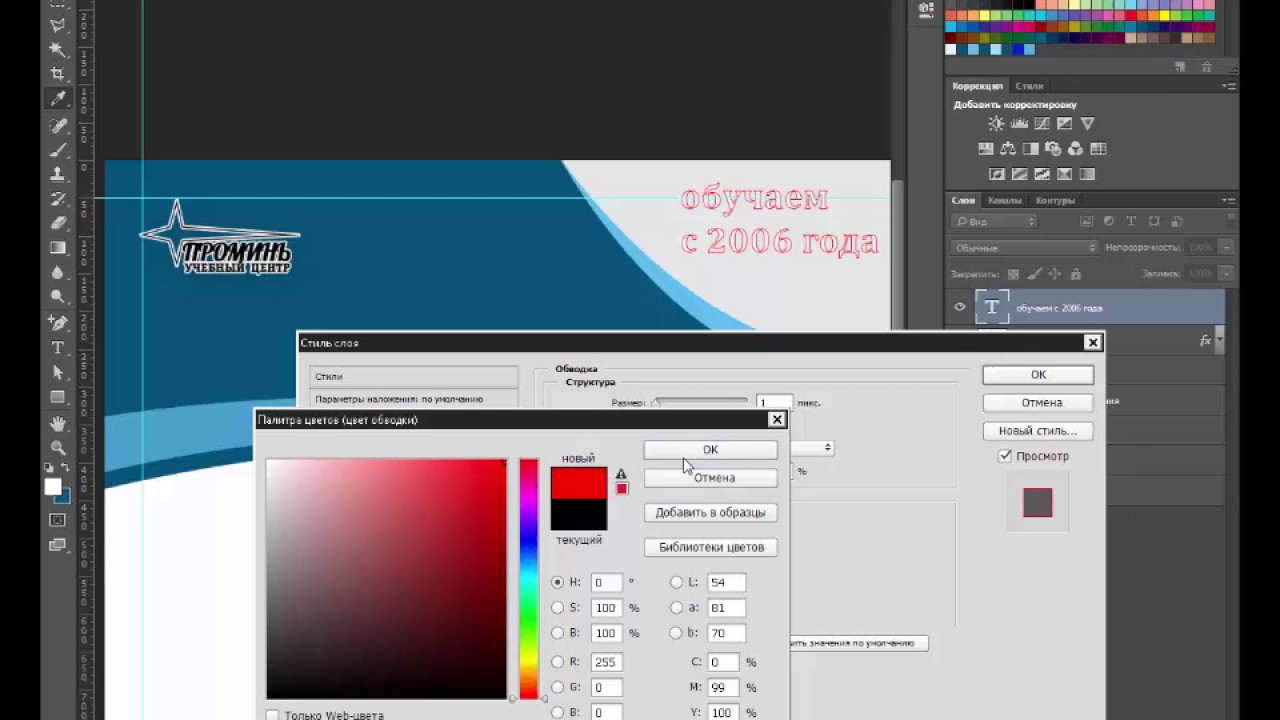Select the Blur tool

point(58,272)
